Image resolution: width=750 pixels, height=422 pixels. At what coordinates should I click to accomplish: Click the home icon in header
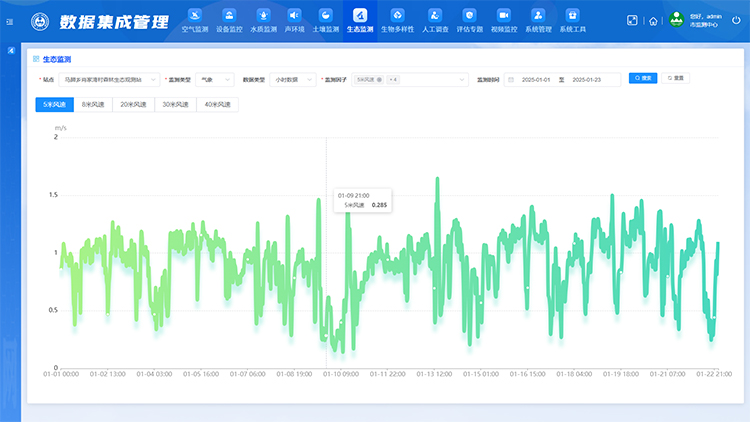pyautogui.click(x=653, y=20)
